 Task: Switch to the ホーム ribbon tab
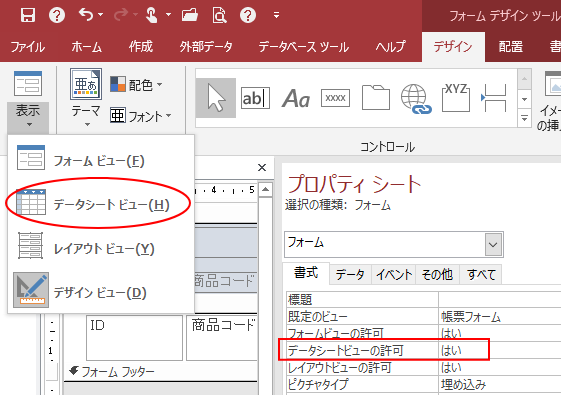pos(87,47)
